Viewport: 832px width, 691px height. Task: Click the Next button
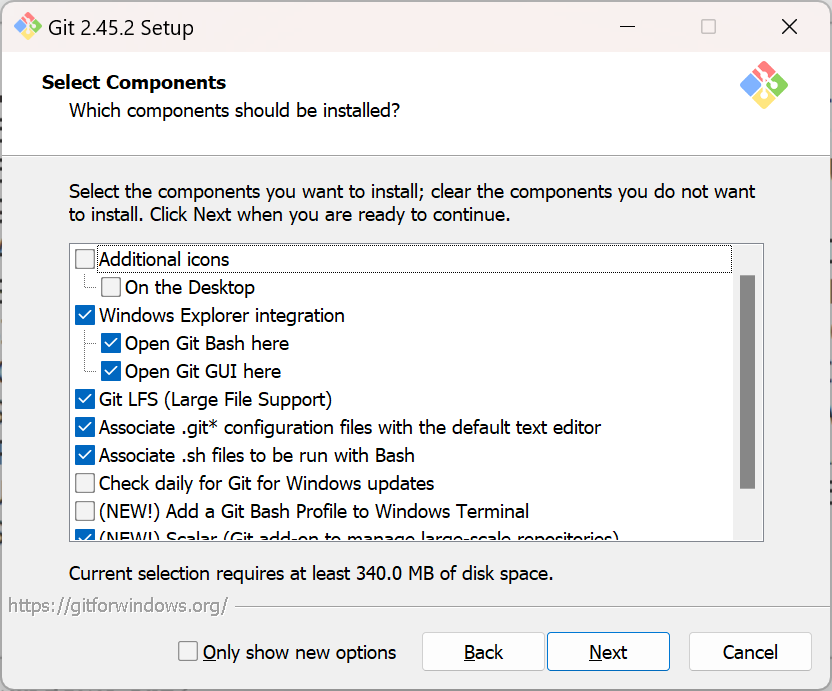(608, 652)
